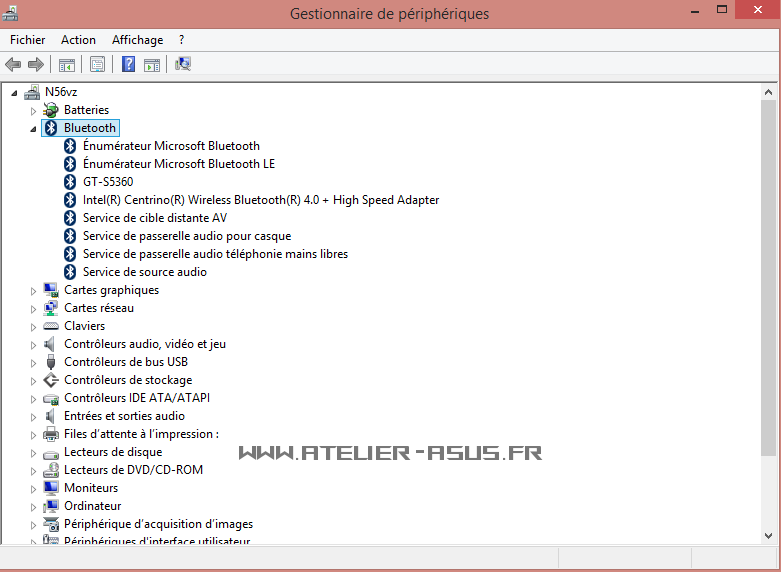Expand the Batteries category
781x572 pixels.
(33, 110)
